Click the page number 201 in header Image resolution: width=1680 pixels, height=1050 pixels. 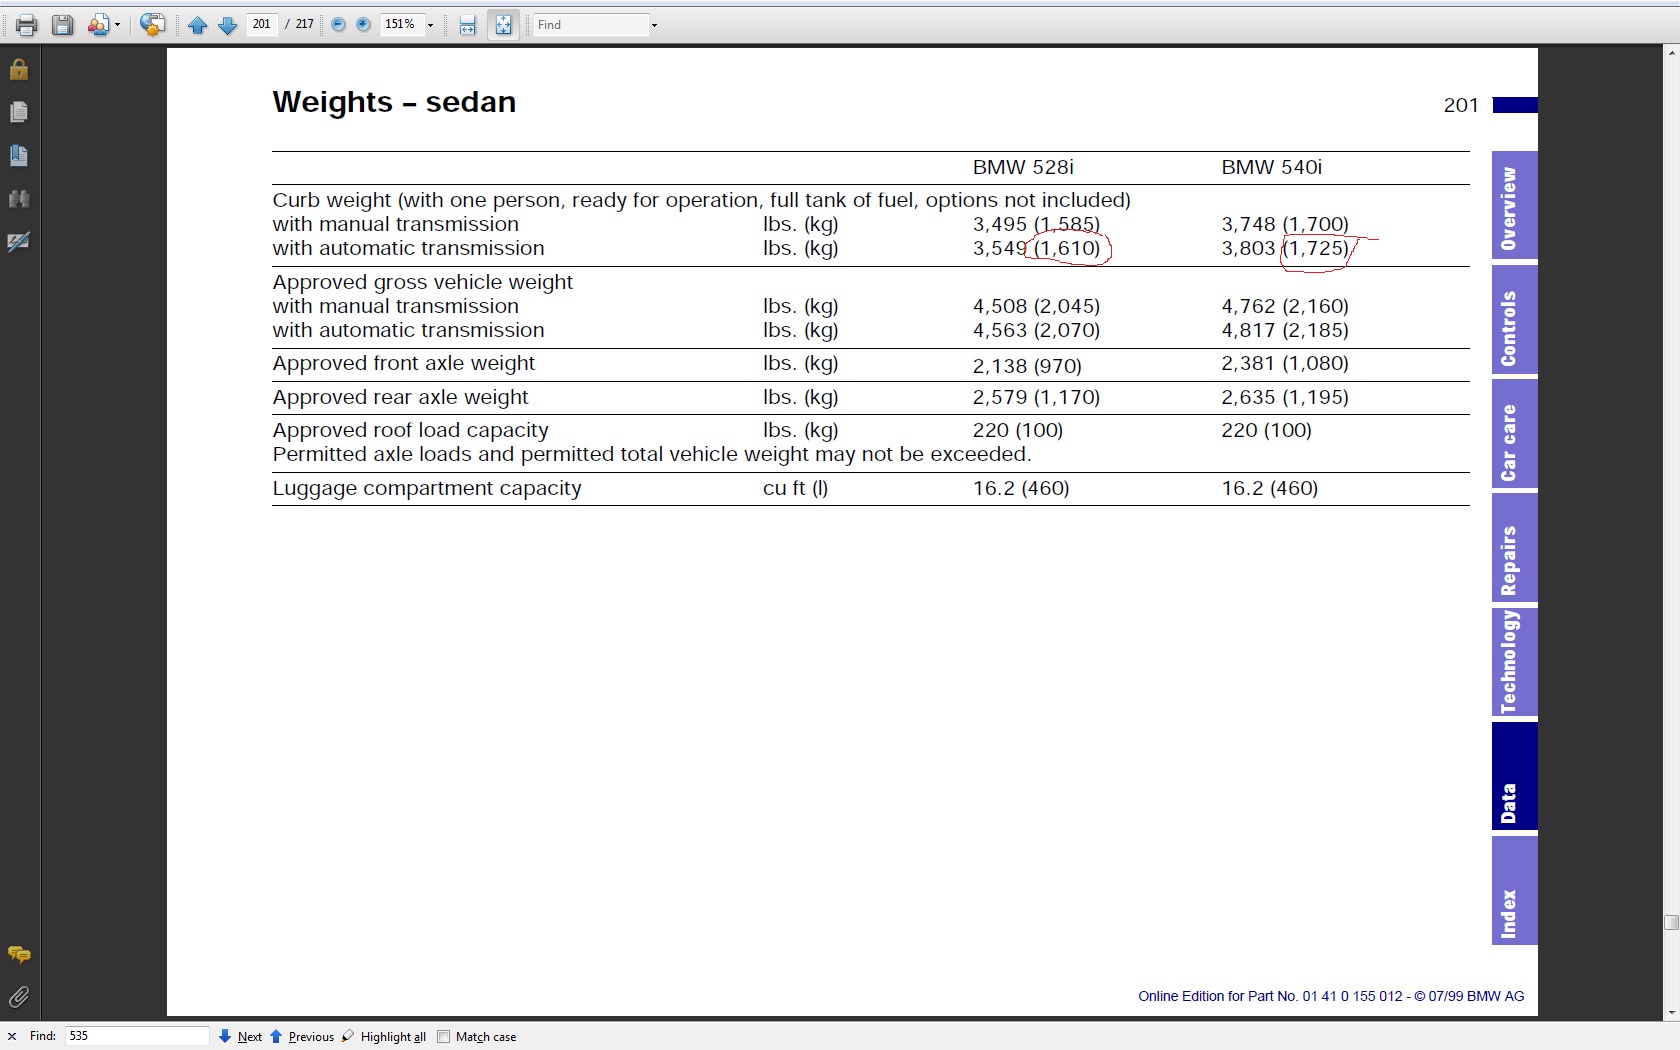tap(1460, 105)
